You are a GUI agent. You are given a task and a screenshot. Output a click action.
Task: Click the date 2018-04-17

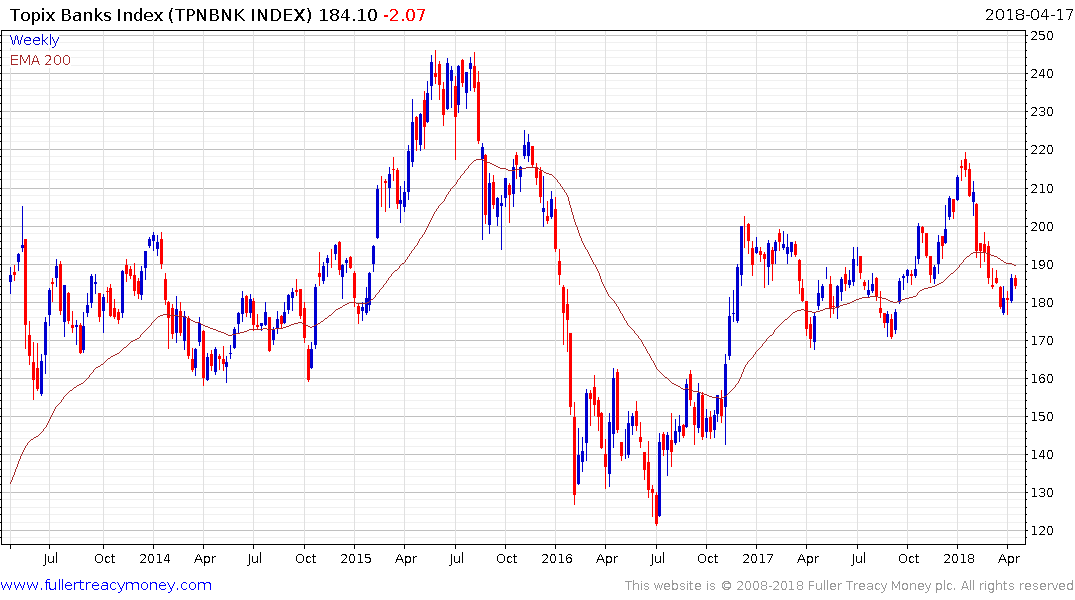pyautogui.click(x=1029, y=14)
